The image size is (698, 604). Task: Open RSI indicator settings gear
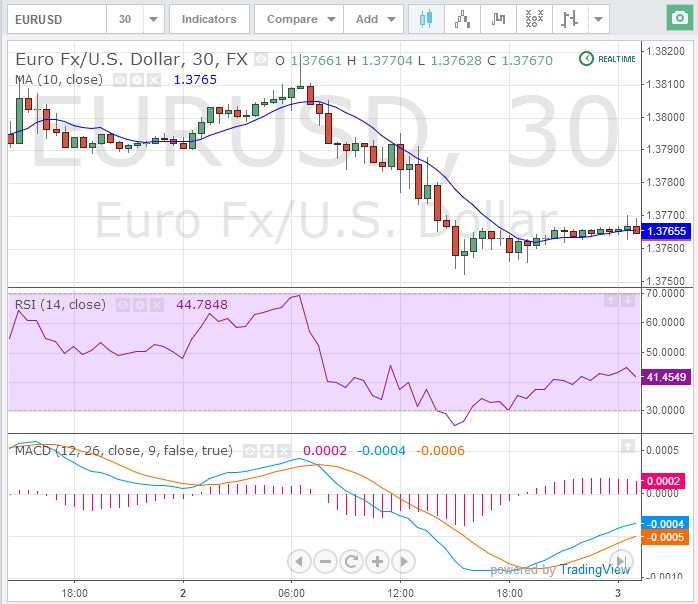click(x=140, y=305)
